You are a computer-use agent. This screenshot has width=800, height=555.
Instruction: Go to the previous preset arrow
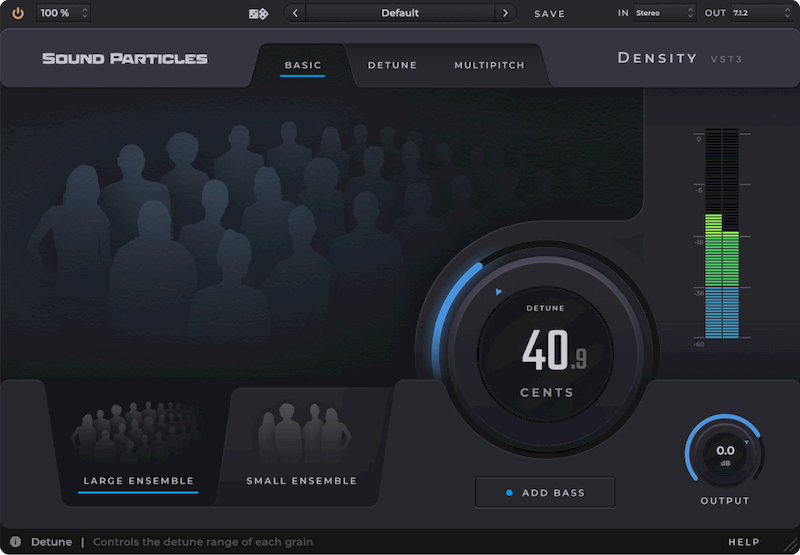point(295,13)
